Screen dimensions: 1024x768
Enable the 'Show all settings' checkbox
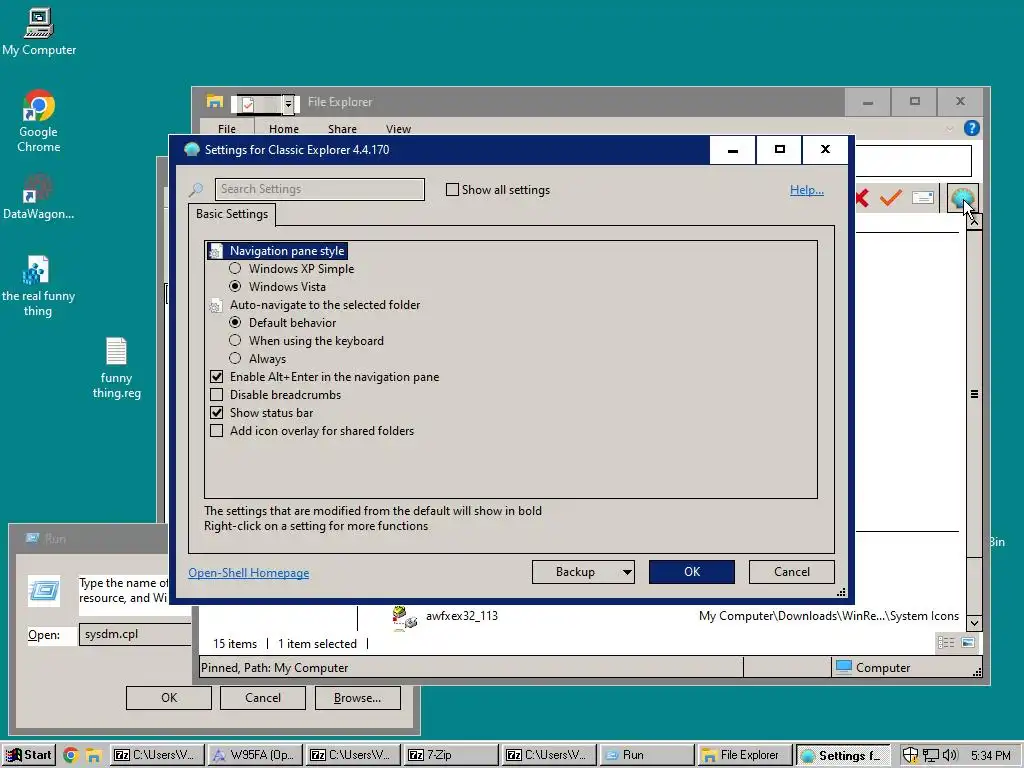click(x=452, y=189)
